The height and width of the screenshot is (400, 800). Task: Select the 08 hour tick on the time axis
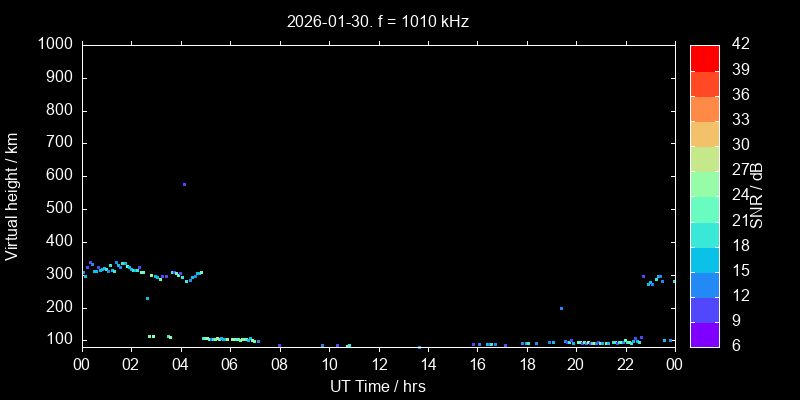pyautogui.click(x=279, y=364)
